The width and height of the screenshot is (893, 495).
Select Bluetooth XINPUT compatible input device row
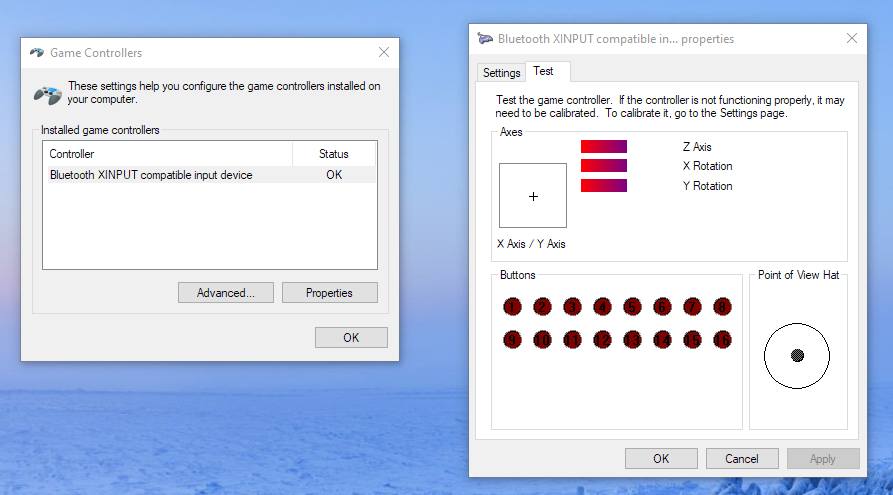coord(210,175)
